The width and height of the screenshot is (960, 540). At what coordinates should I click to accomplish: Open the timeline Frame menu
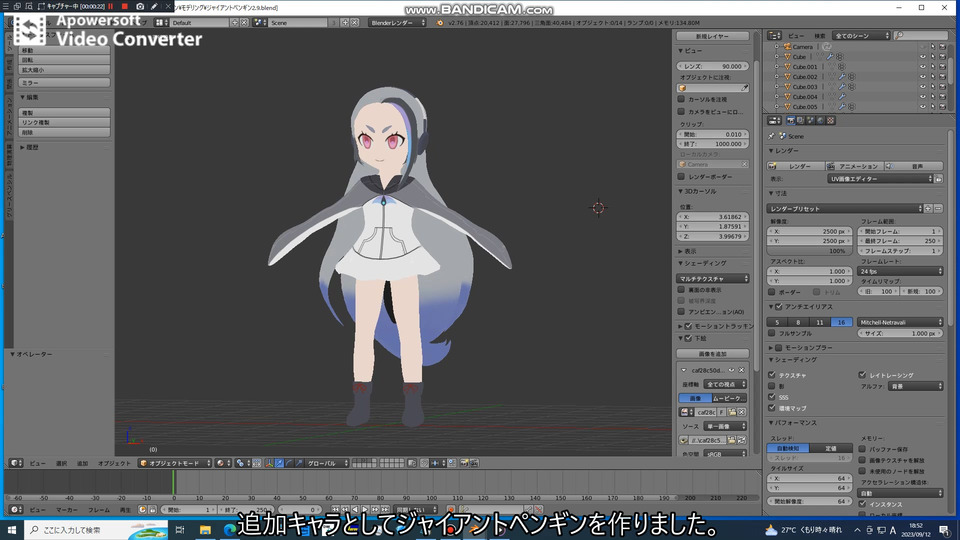[99, 510]
